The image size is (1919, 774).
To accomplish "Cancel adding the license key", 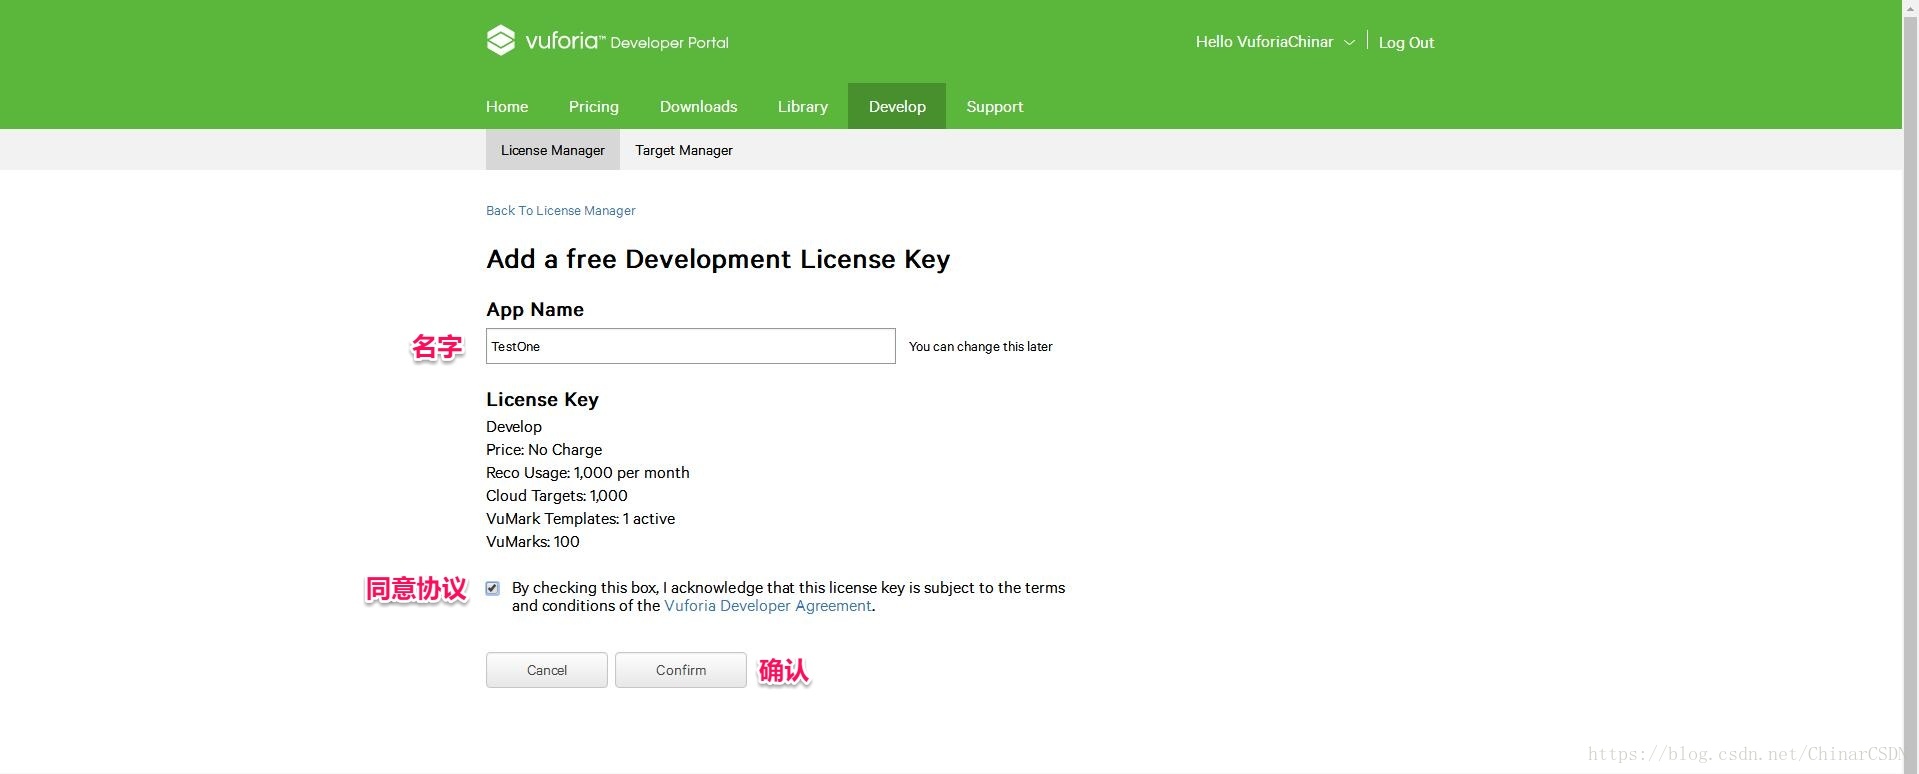I will coord(547,670).
